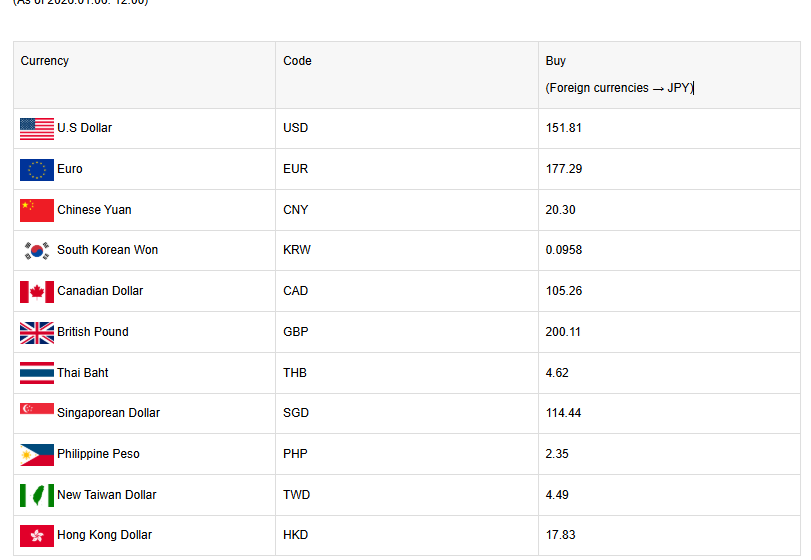Click the Thai Baht flag icon
The image size is (811, 560).
37,373
